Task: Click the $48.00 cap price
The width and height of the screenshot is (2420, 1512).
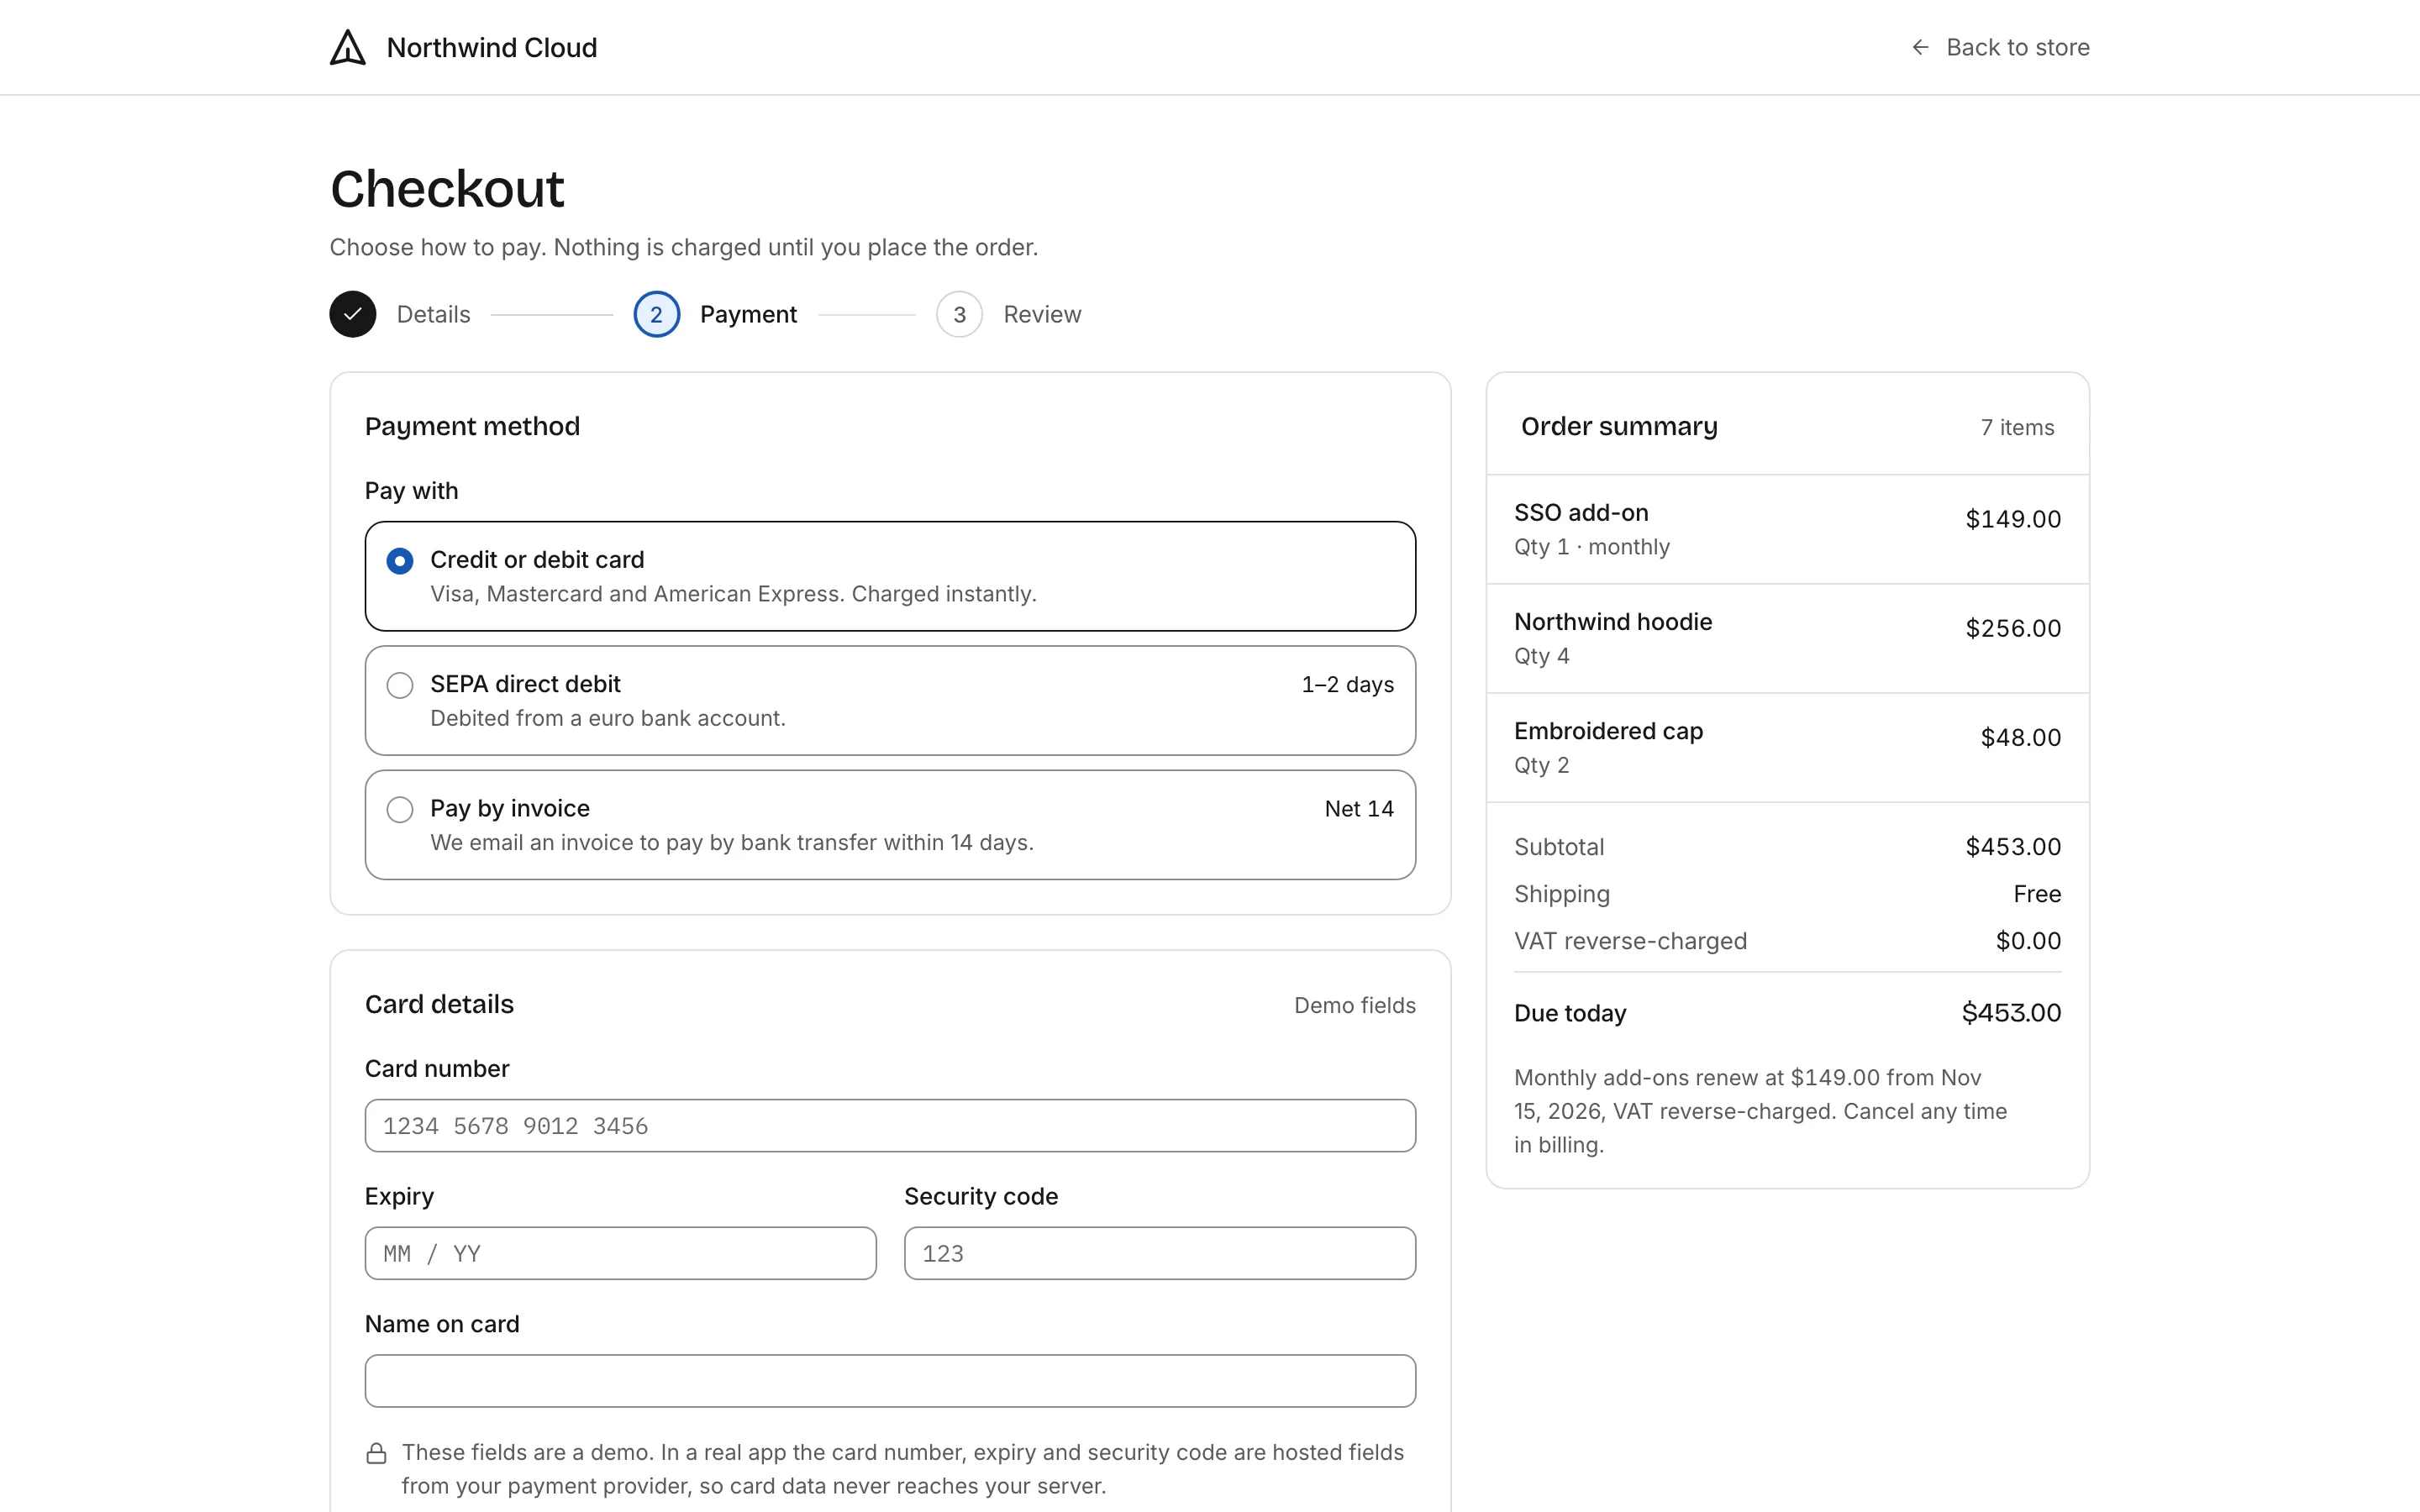Action: (2021, 737)
